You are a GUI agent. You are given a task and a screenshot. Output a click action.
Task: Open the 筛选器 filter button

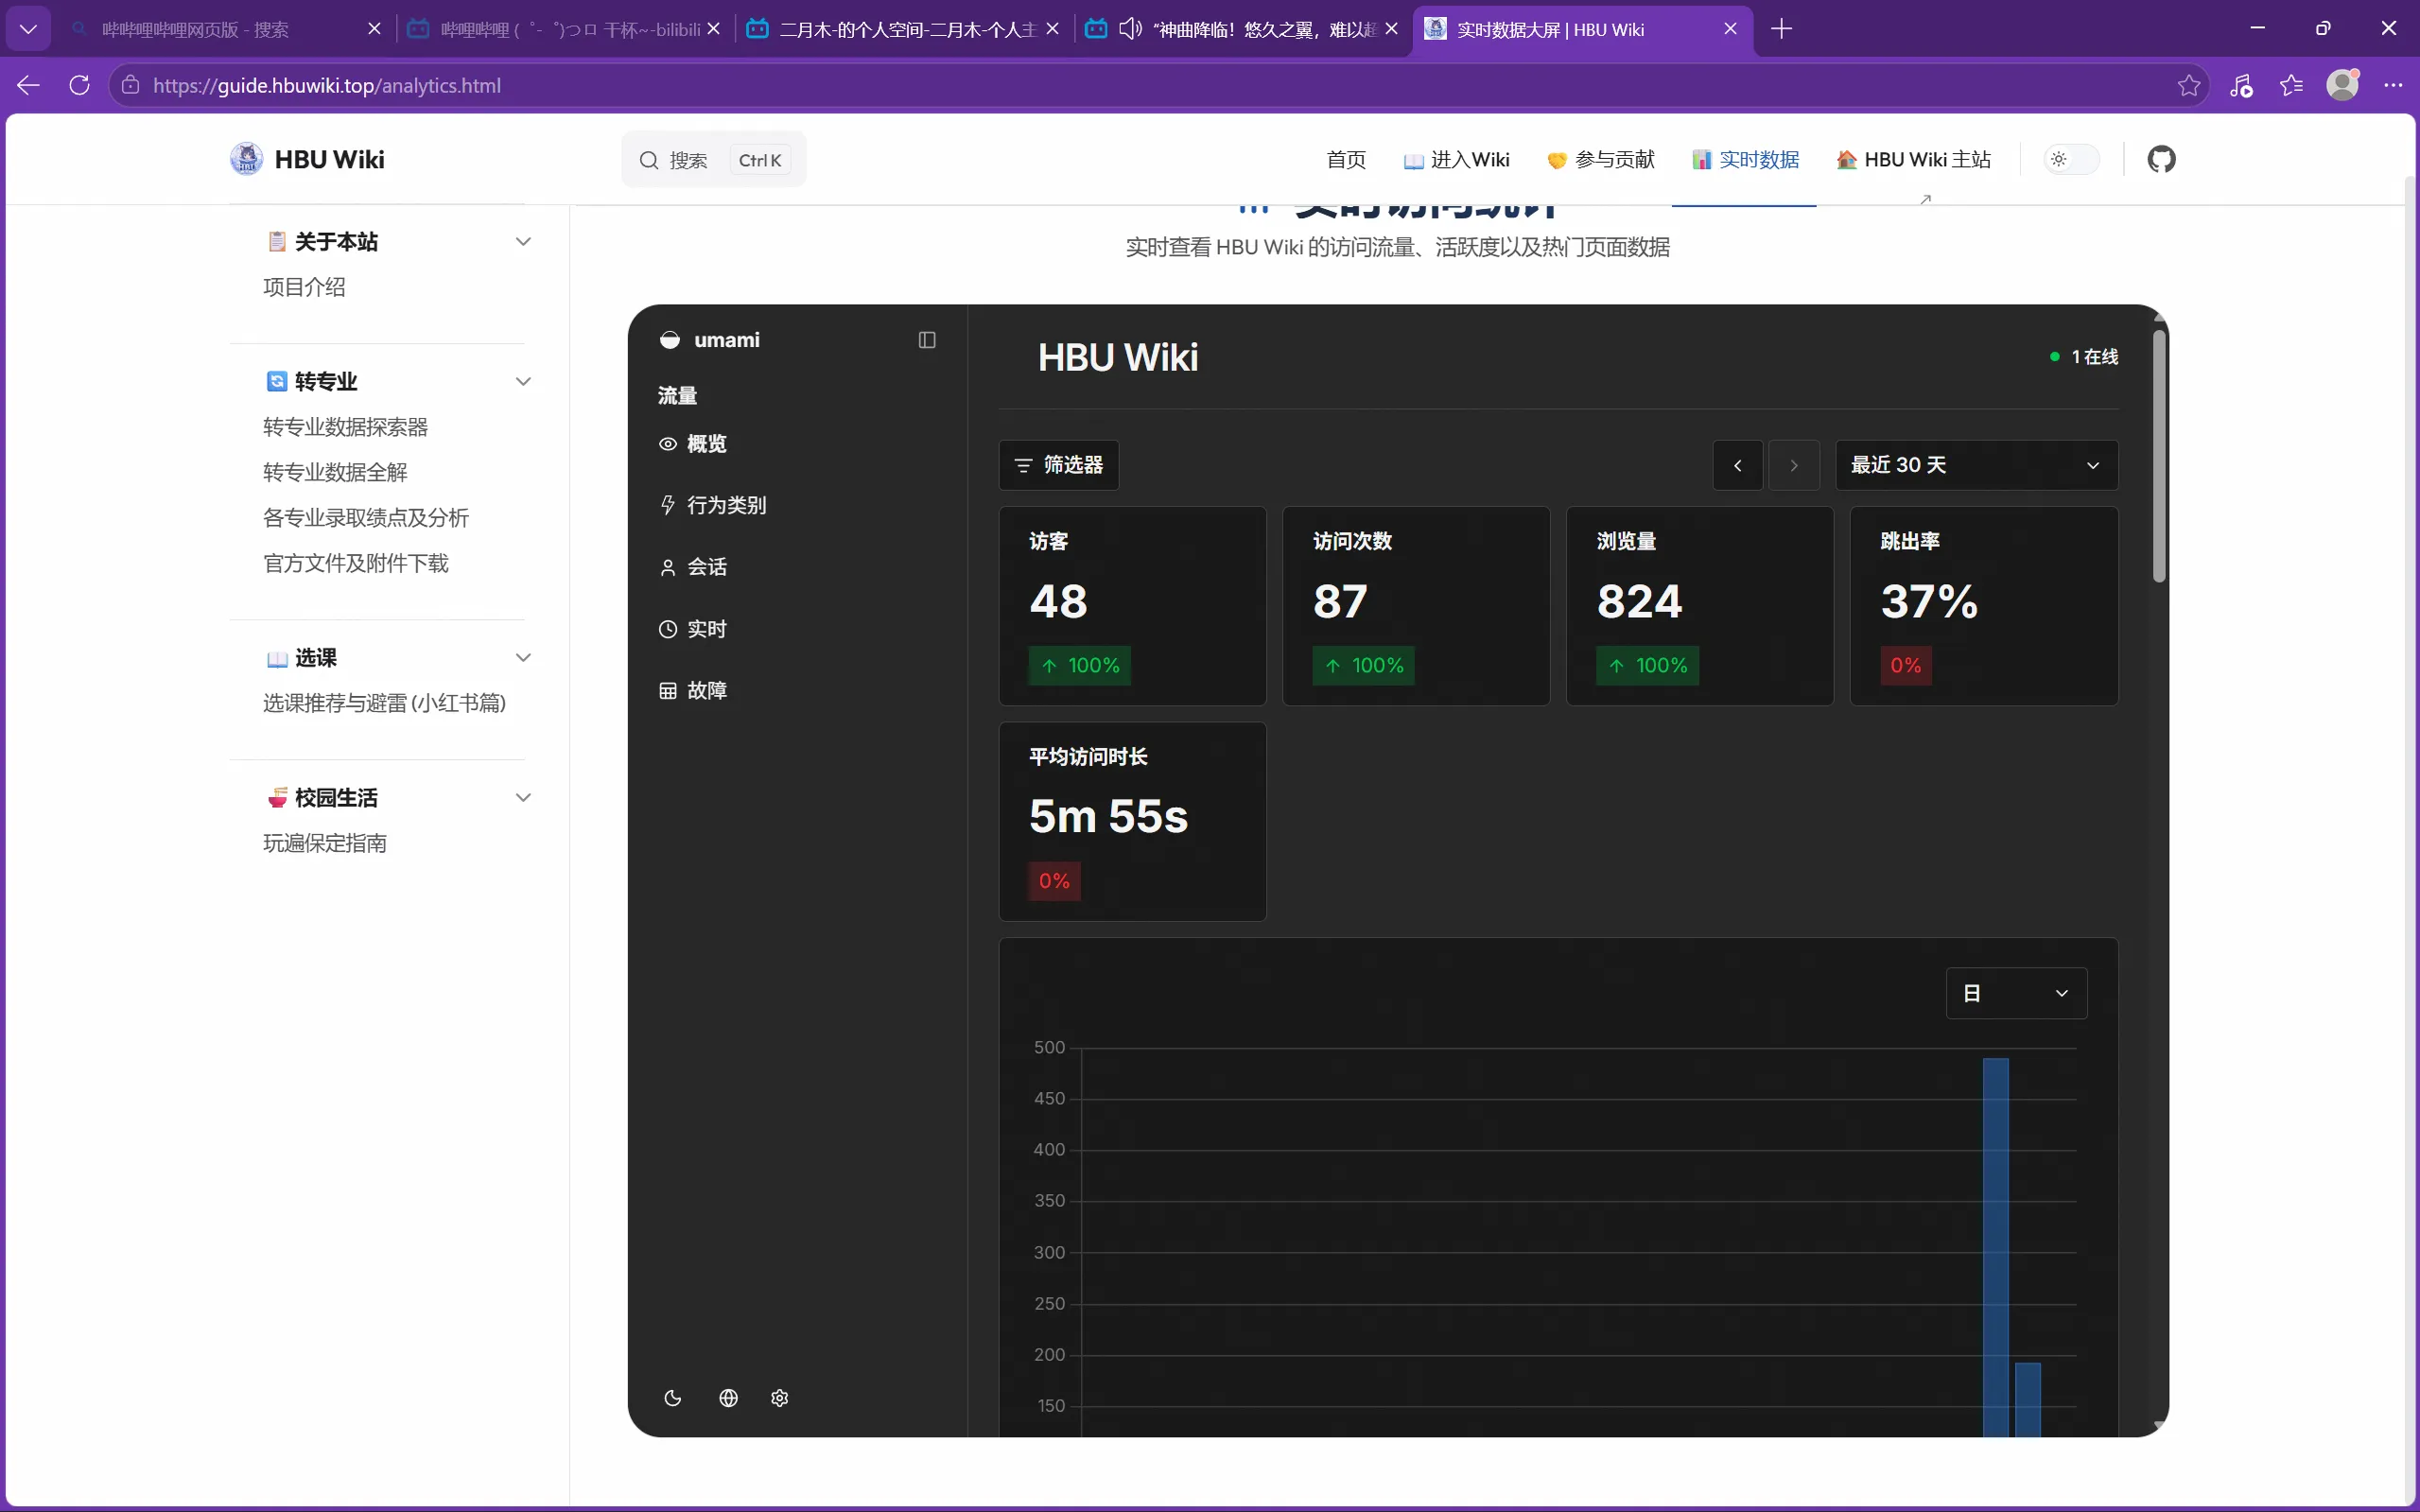(x=1059, y=465)
